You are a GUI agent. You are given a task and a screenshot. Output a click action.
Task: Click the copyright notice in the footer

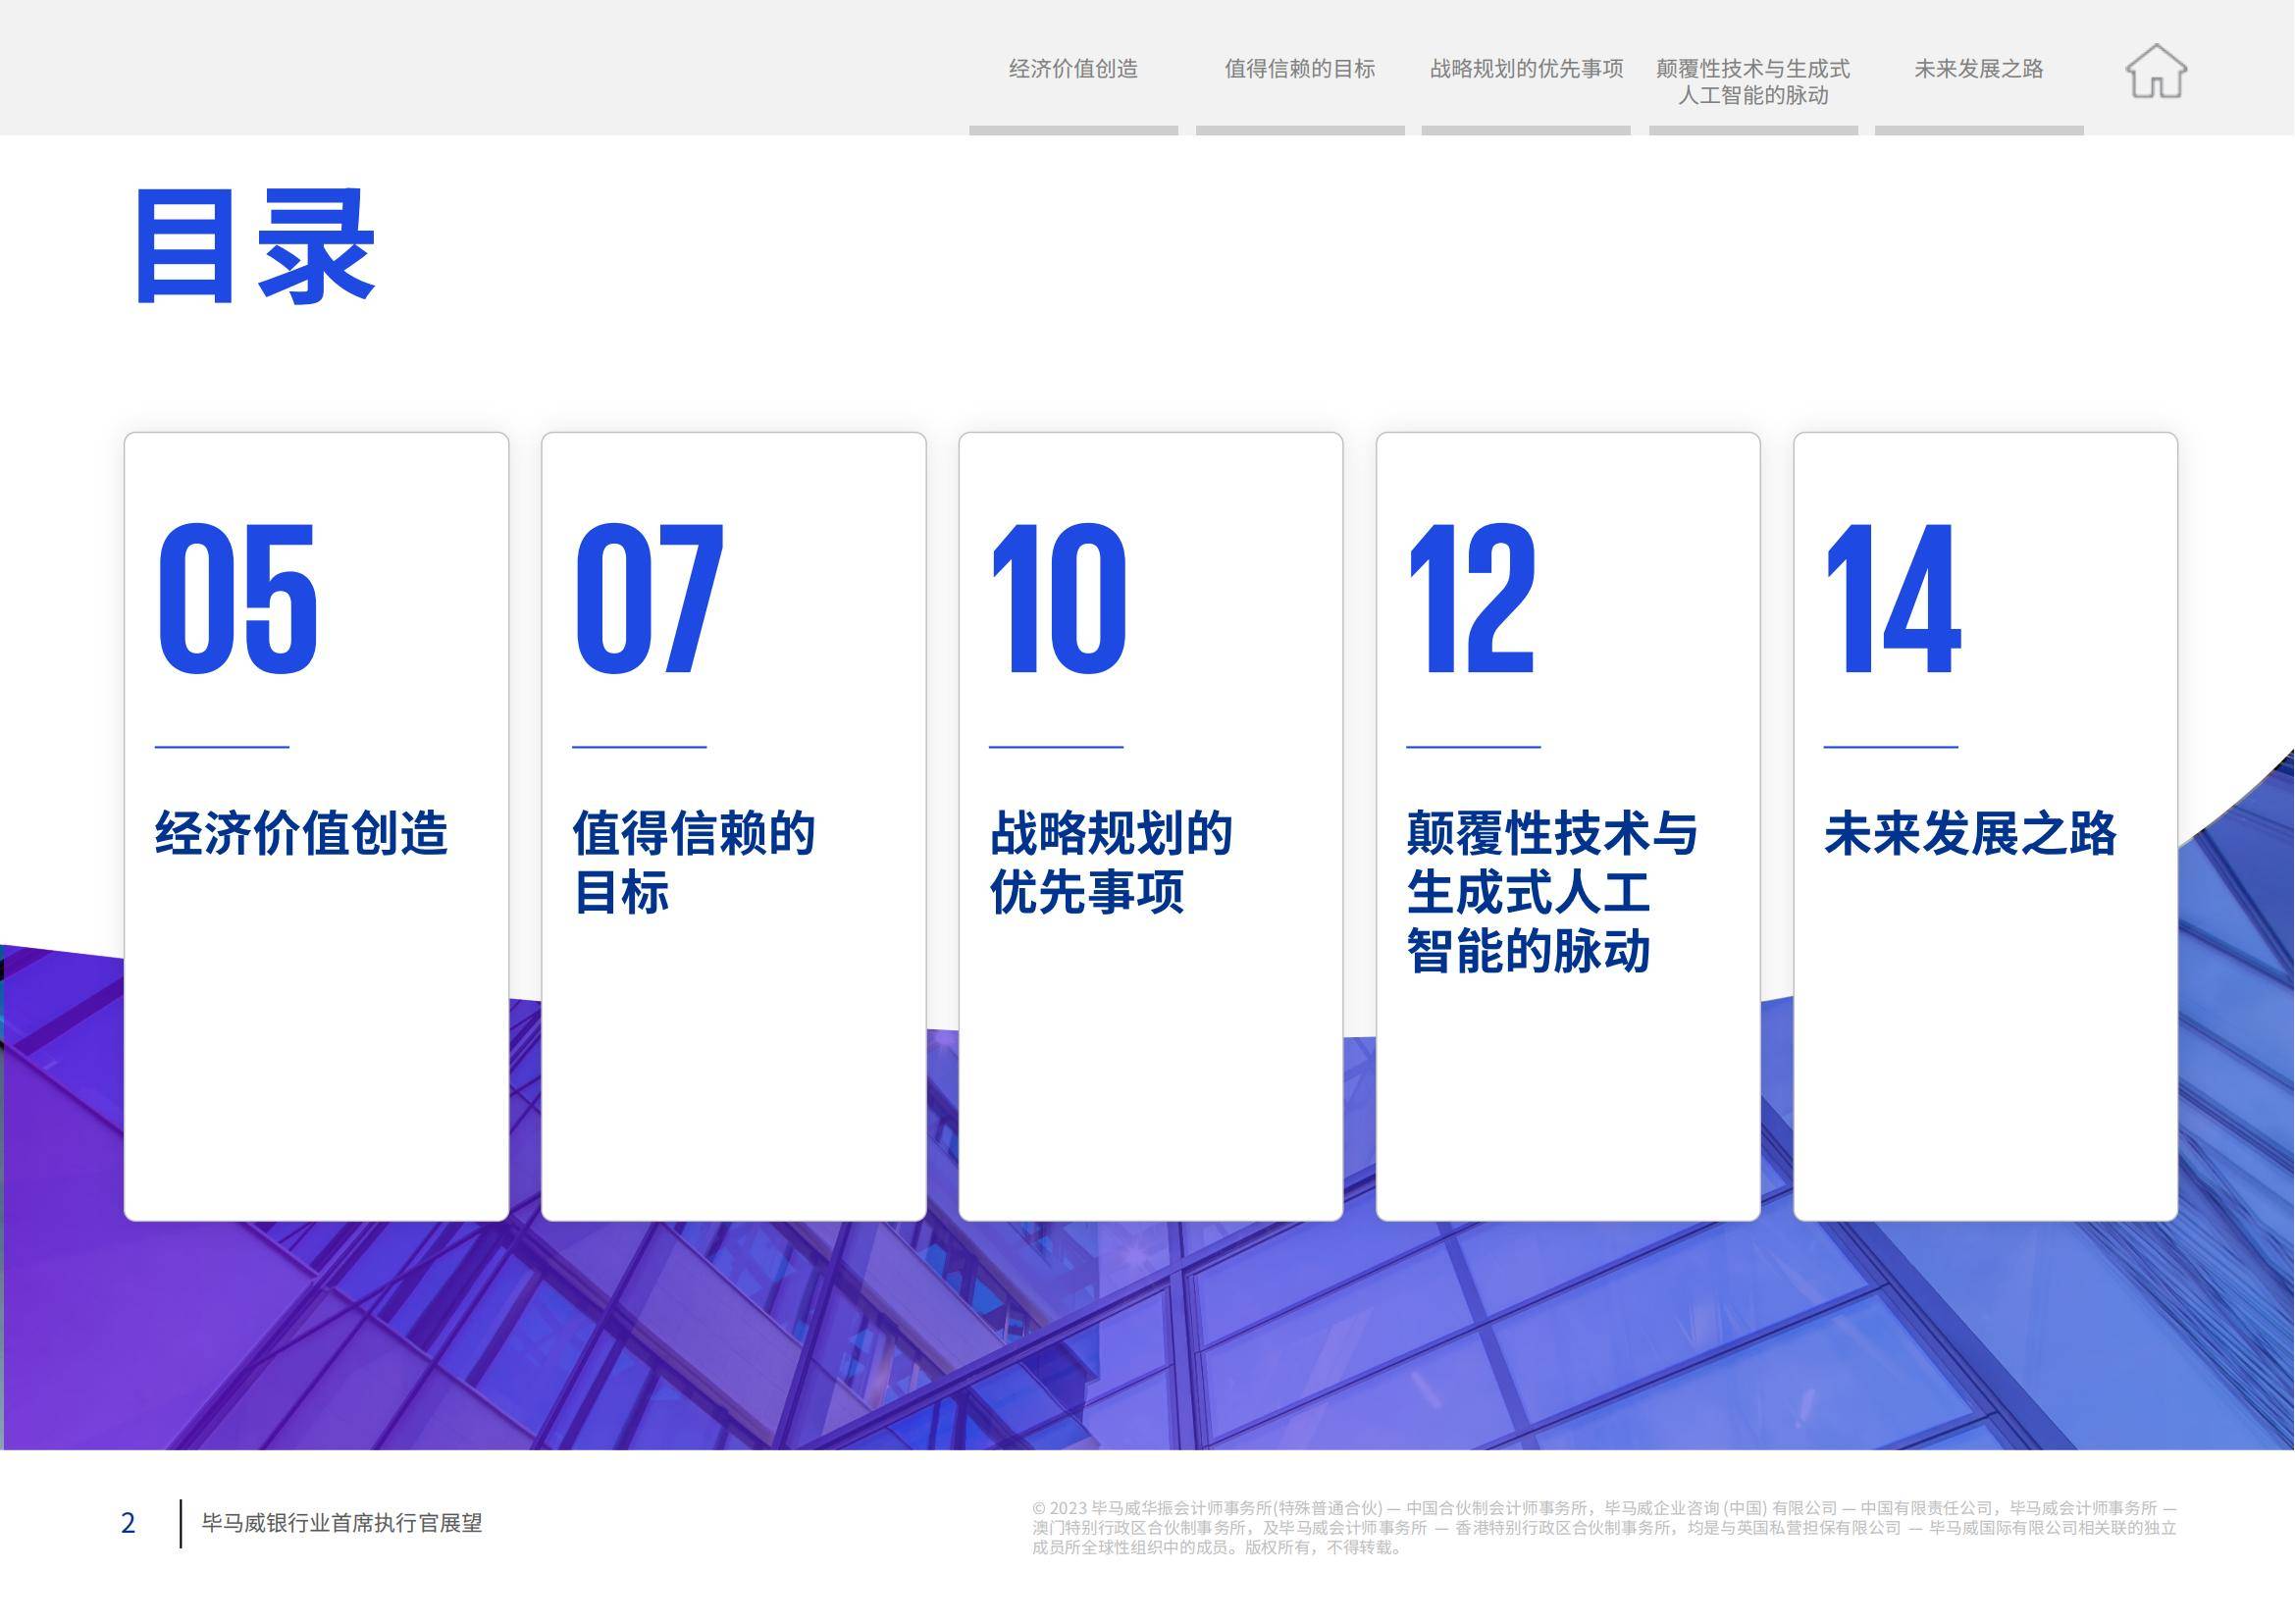1604,1528
